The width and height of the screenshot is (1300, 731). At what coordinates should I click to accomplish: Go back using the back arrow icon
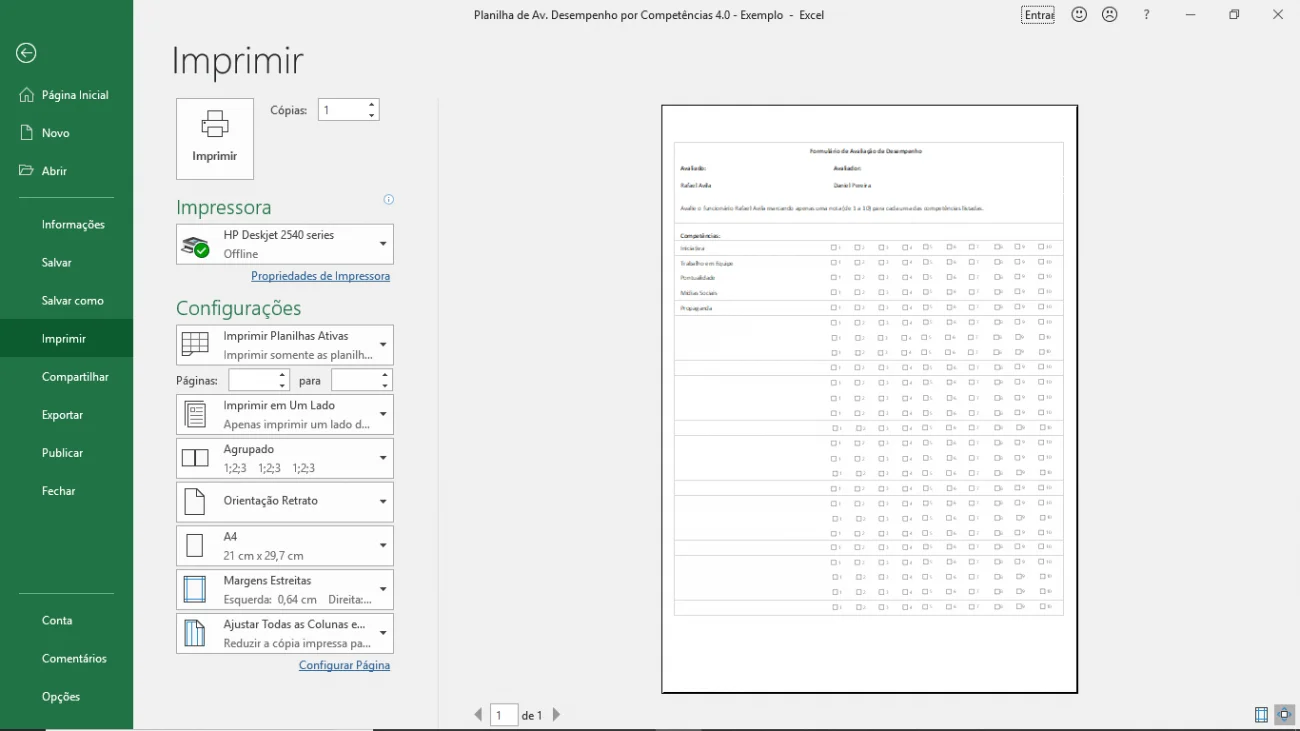(26, 53)
